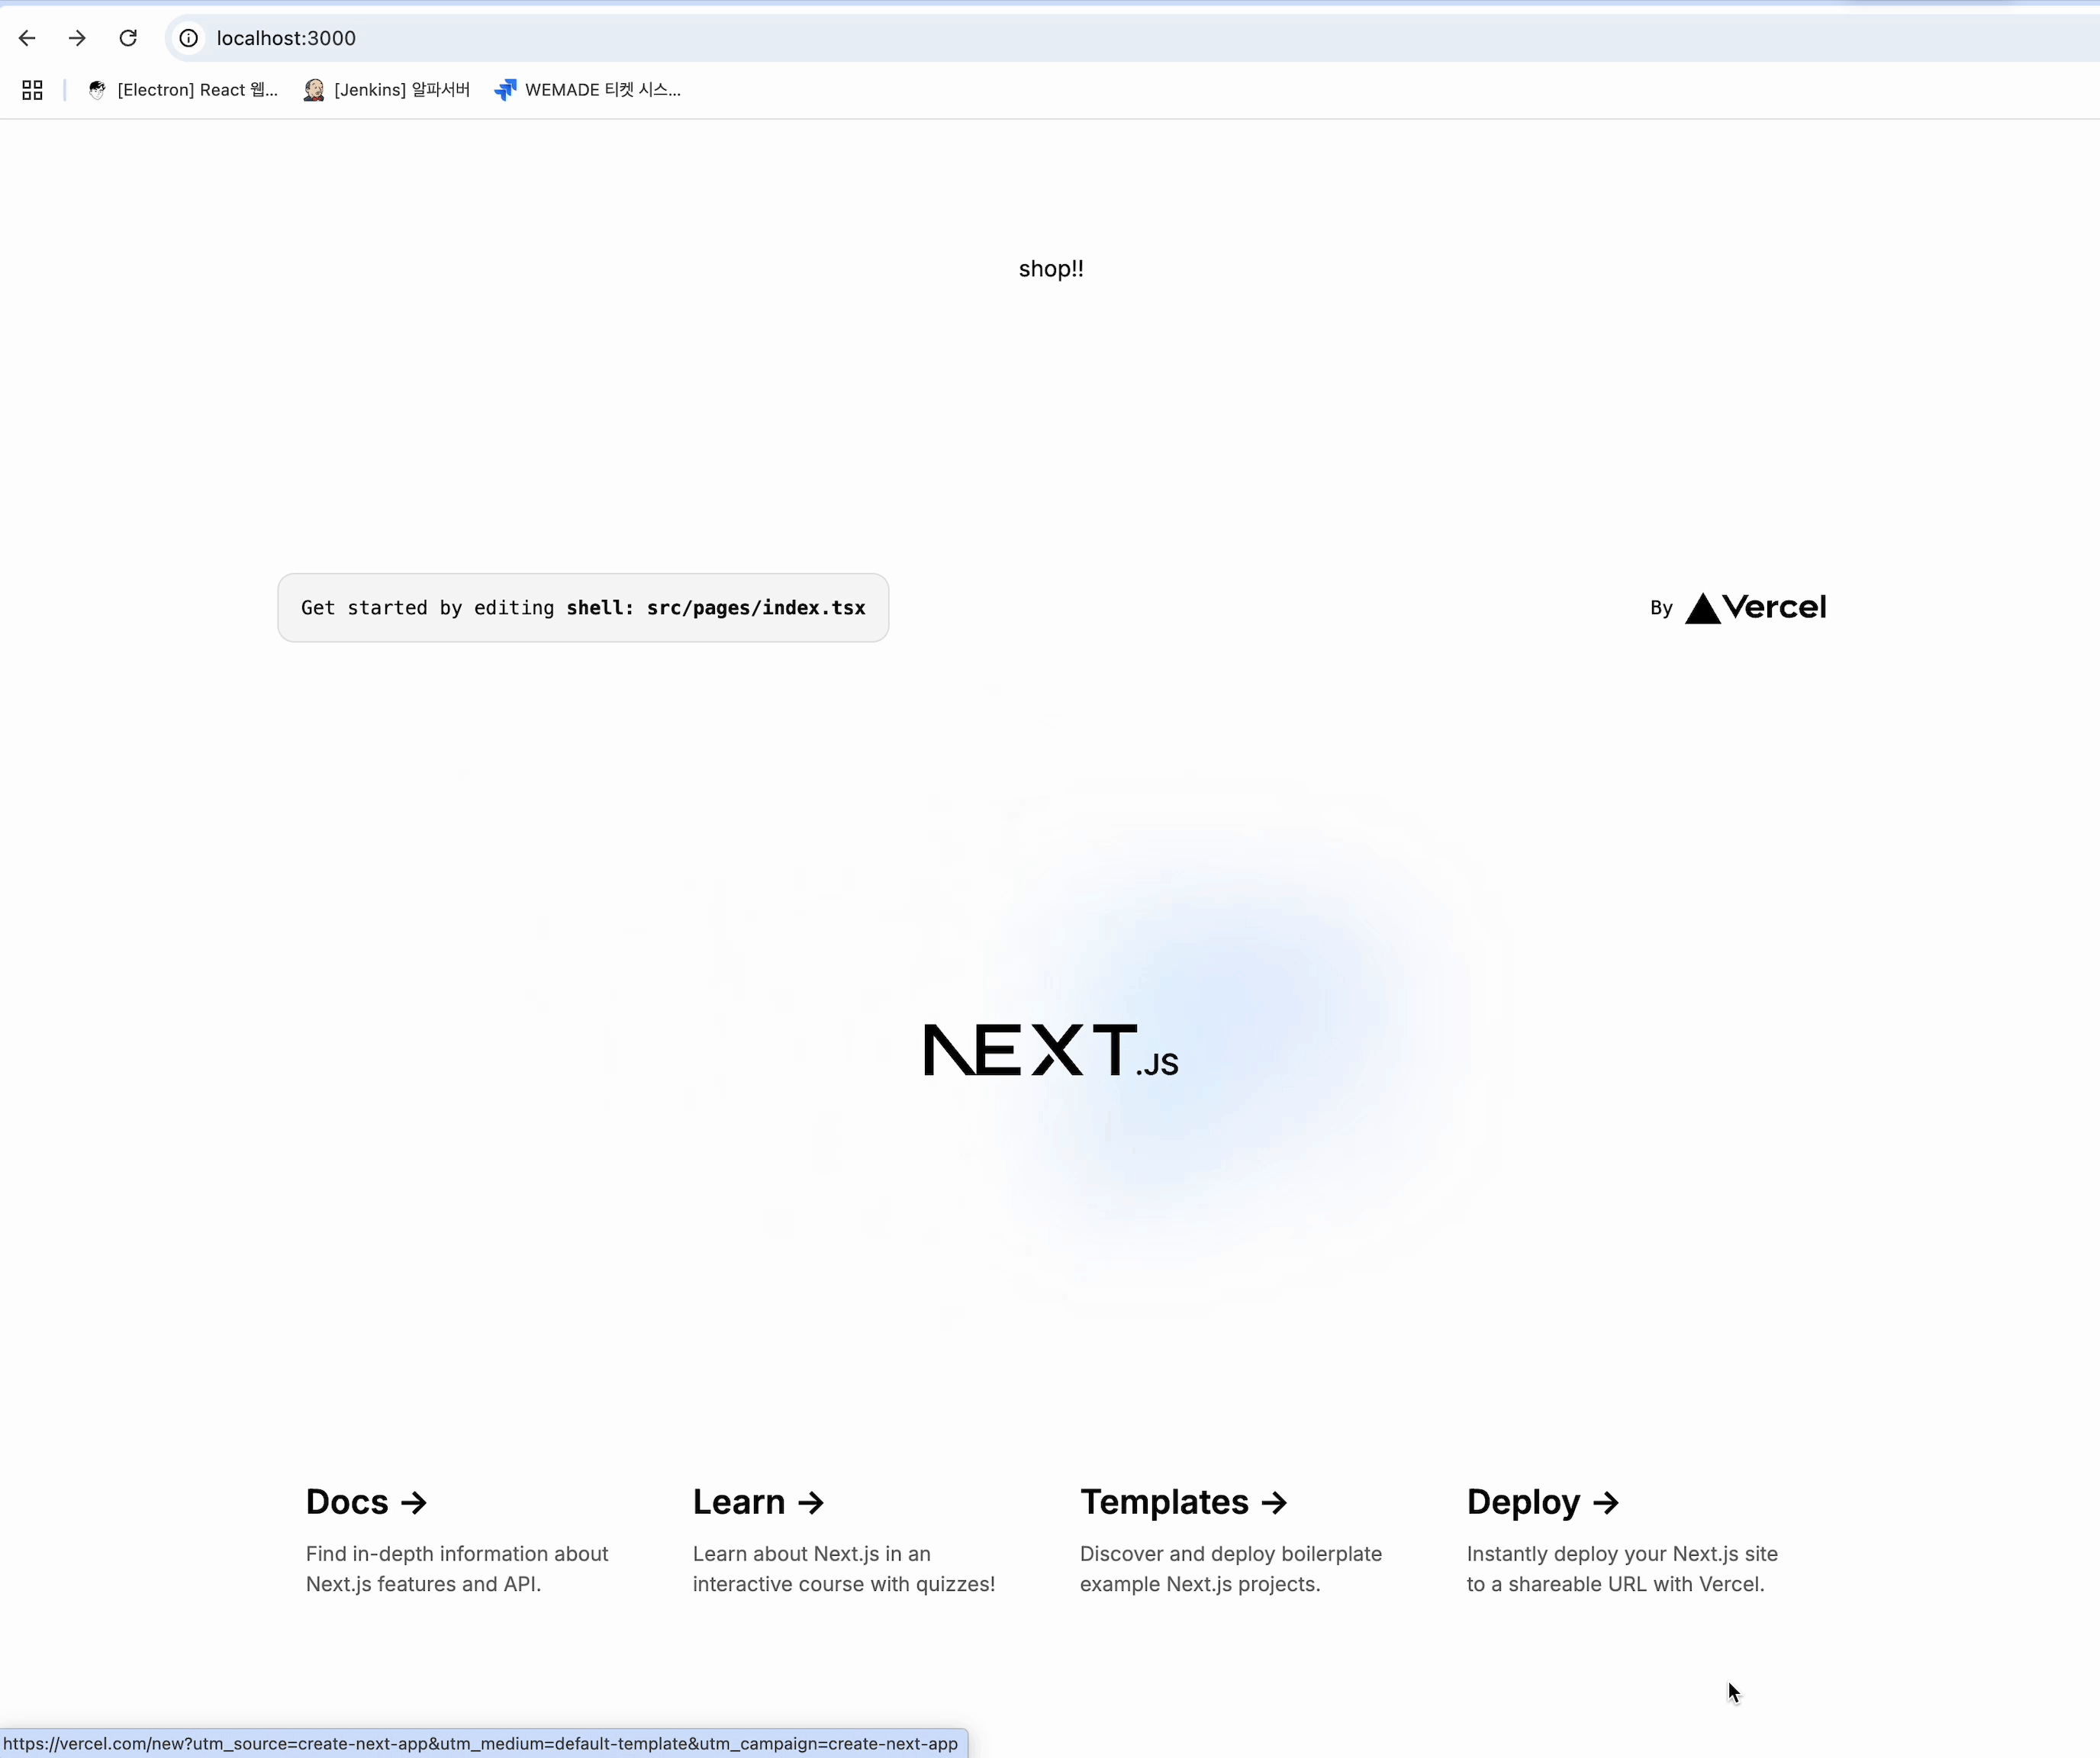Click the arrow beside Learn
The image size is (2100, 1758).
pos(811,1503)
